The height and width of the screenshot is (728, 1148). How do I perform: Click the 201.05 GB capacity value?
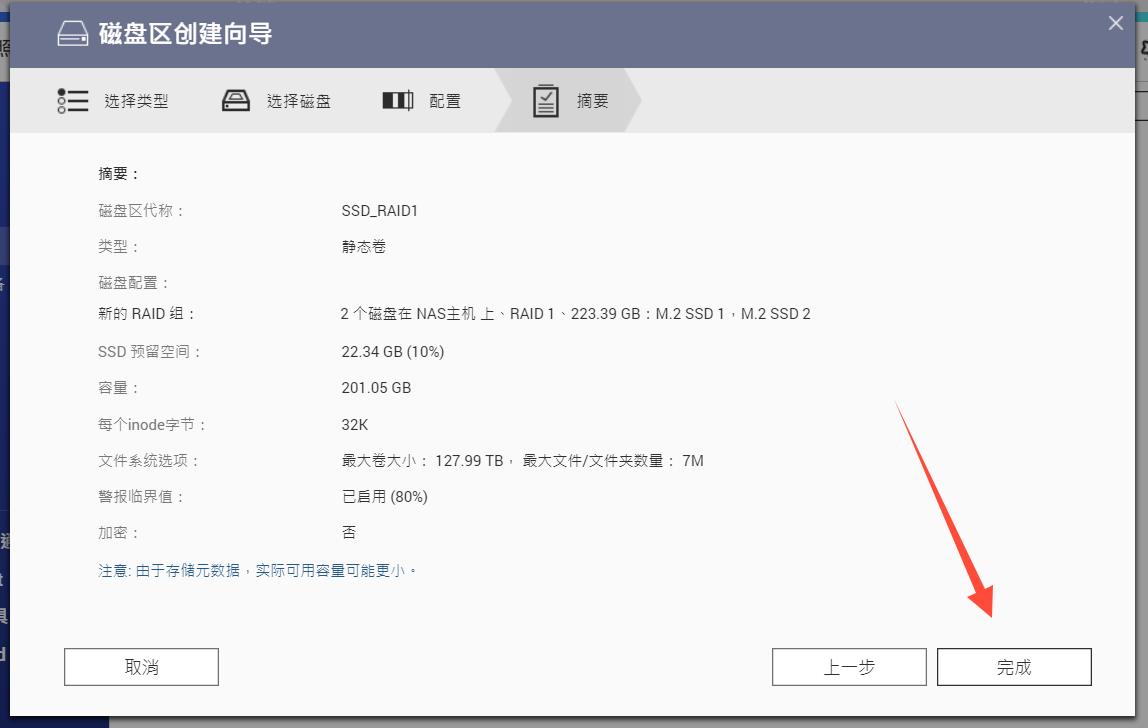click(x=378, y=388)
